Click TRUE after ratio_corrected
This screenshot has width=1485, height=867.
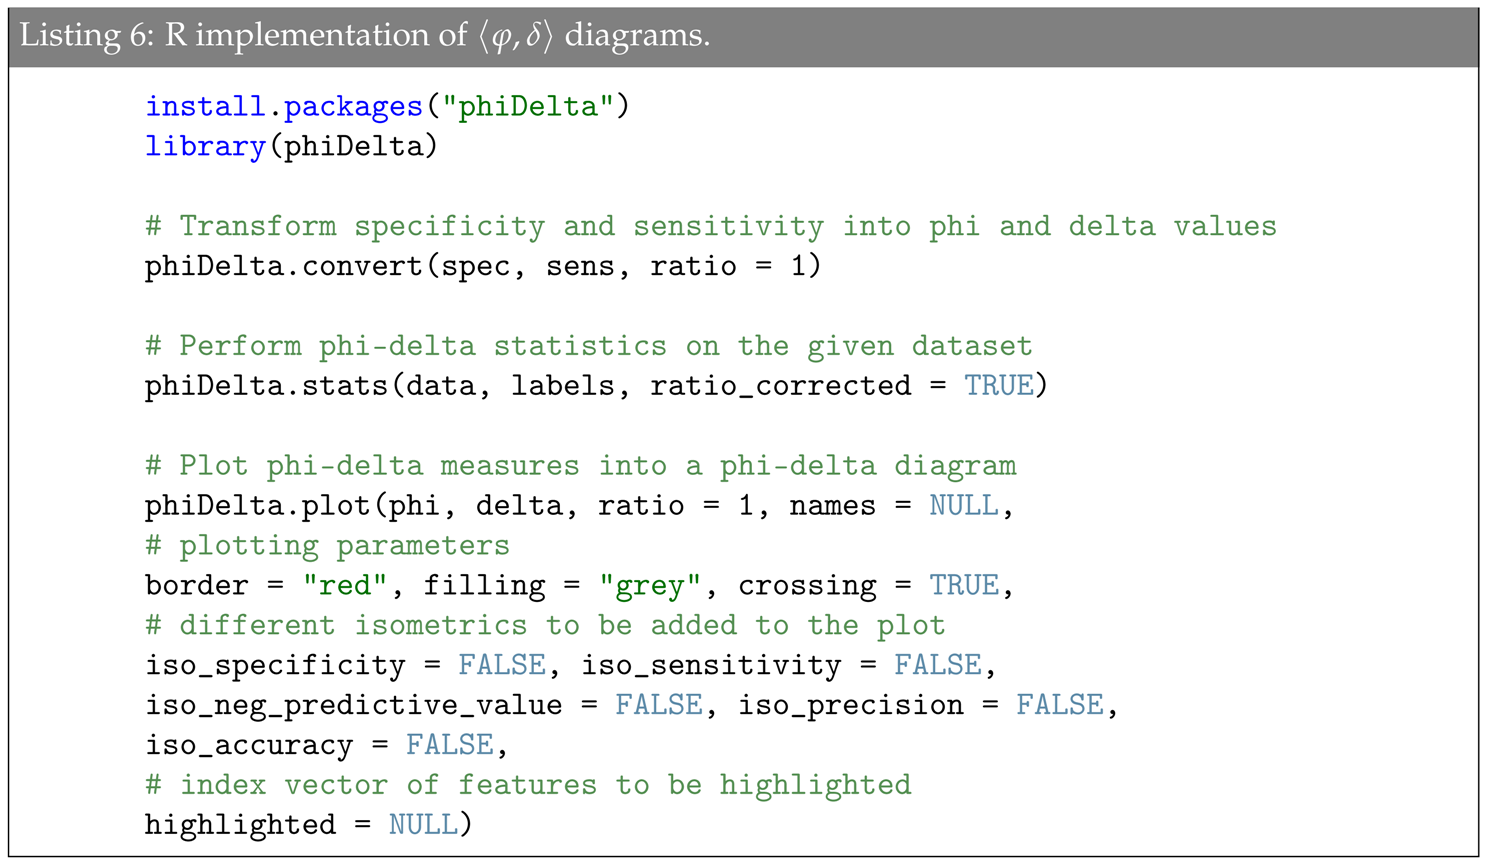998,386
